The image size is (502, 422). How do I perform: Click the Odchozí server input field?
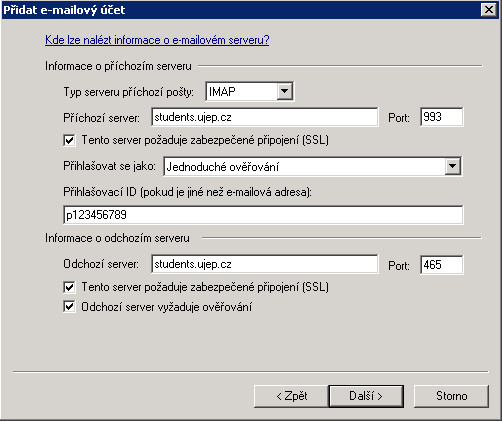(265, 264)
